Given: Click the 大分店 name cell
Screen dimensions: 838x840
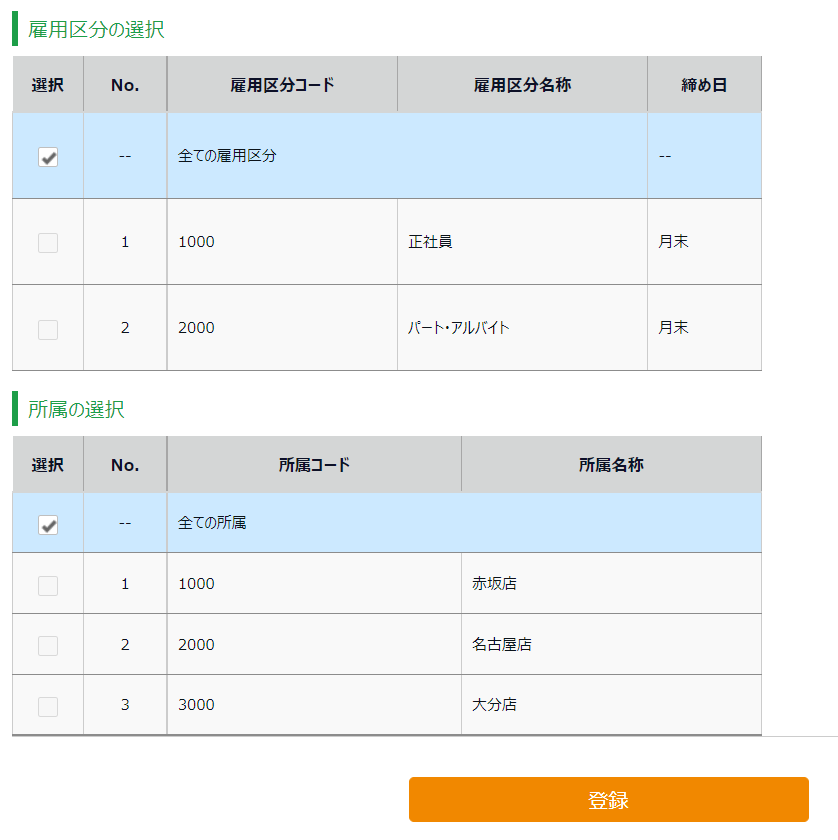Looking at the screenshot, I should pyautogui.click(x=495, y=705).
